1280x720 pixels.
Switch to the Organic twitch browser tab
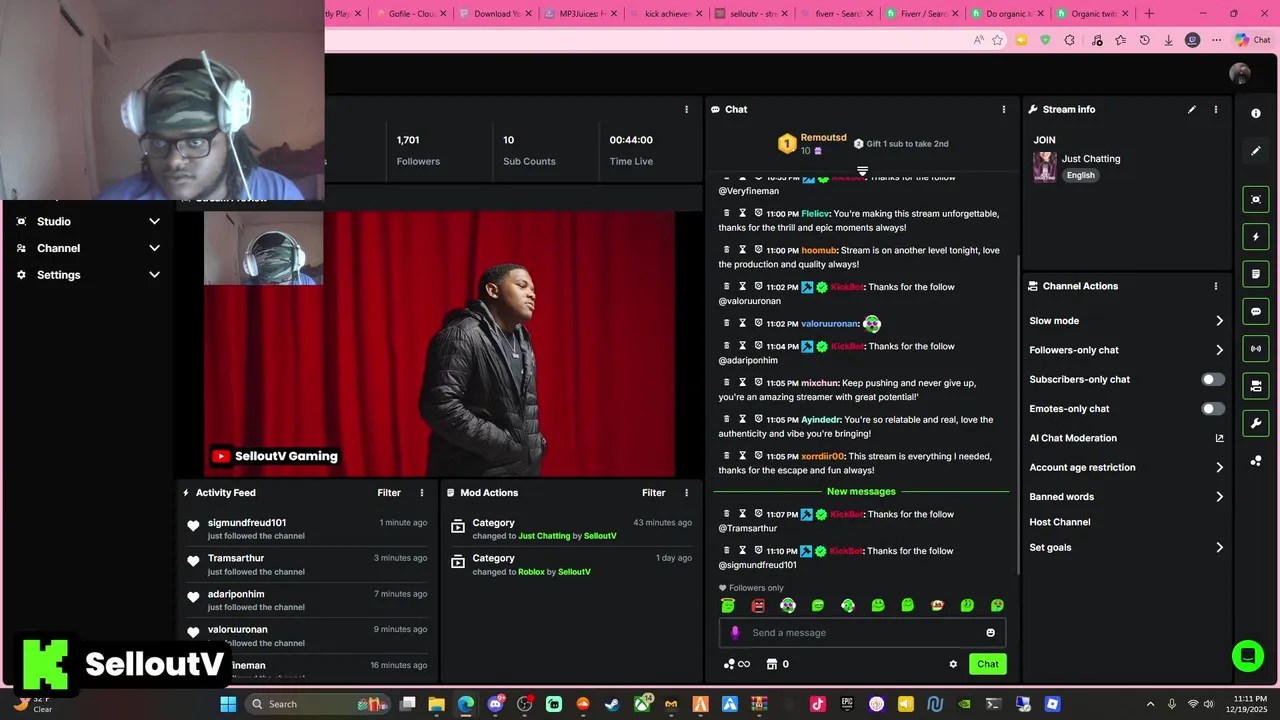tap(1093, 13)
